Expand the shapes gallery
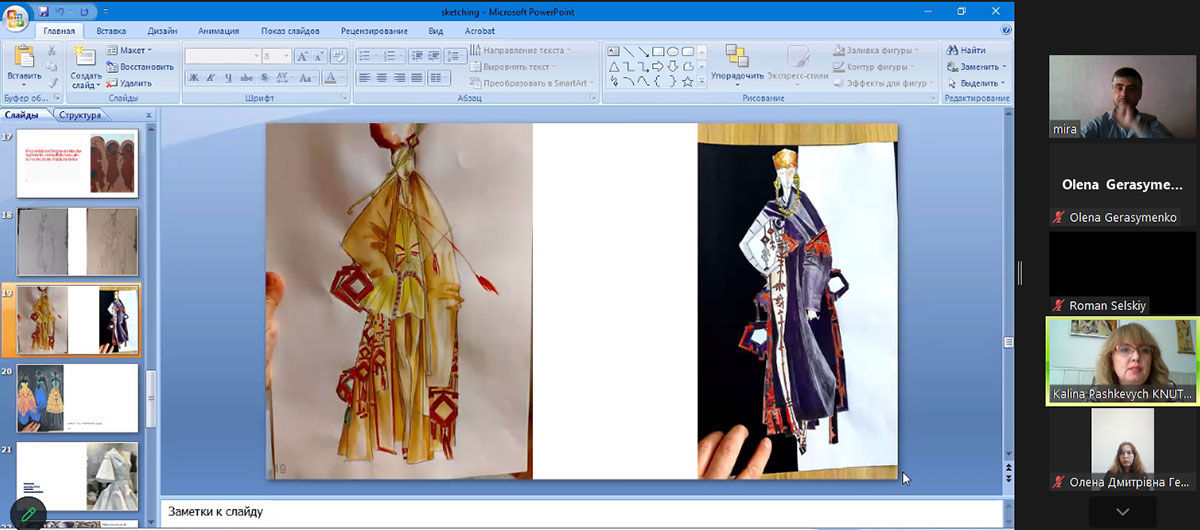The height and width of the screenshot is (530, 1200). (x=702, y=81)
